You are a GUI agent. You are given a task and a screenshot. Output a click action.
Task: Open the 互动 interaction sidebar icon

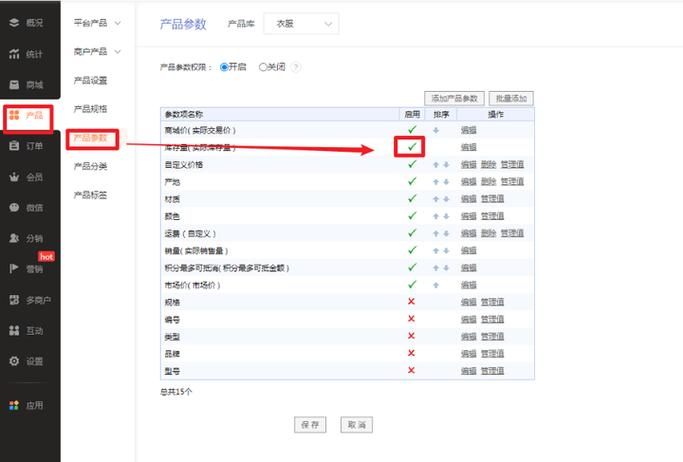click(14, 330)
